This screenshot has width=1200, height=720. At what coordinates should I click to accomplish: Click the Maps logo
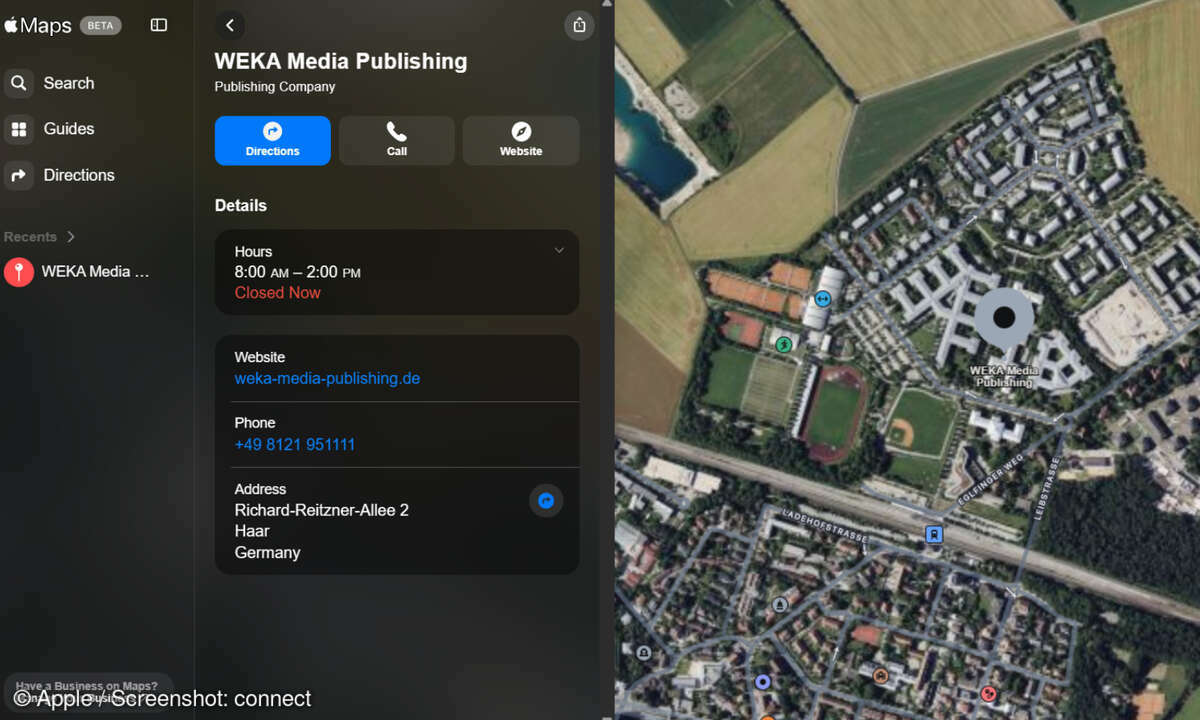(x=38, y=25)
